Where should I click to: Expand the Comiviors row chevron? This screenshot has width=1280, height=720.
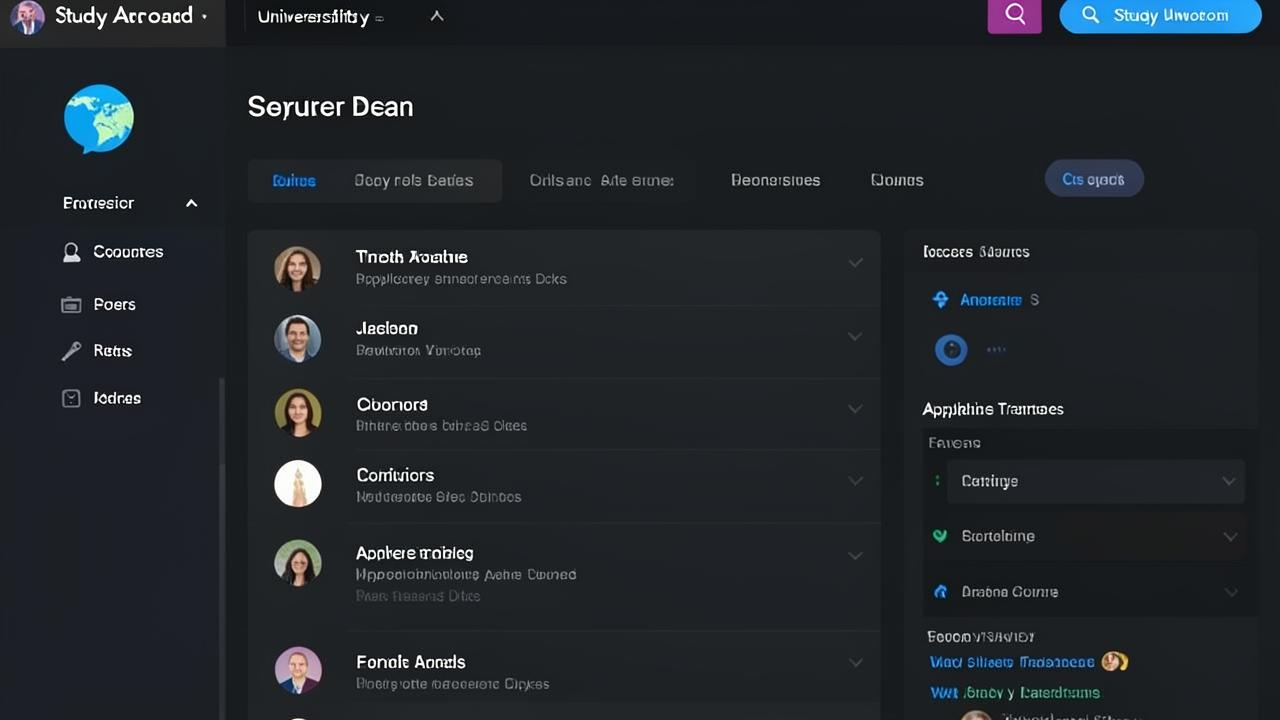click(855, 481)
